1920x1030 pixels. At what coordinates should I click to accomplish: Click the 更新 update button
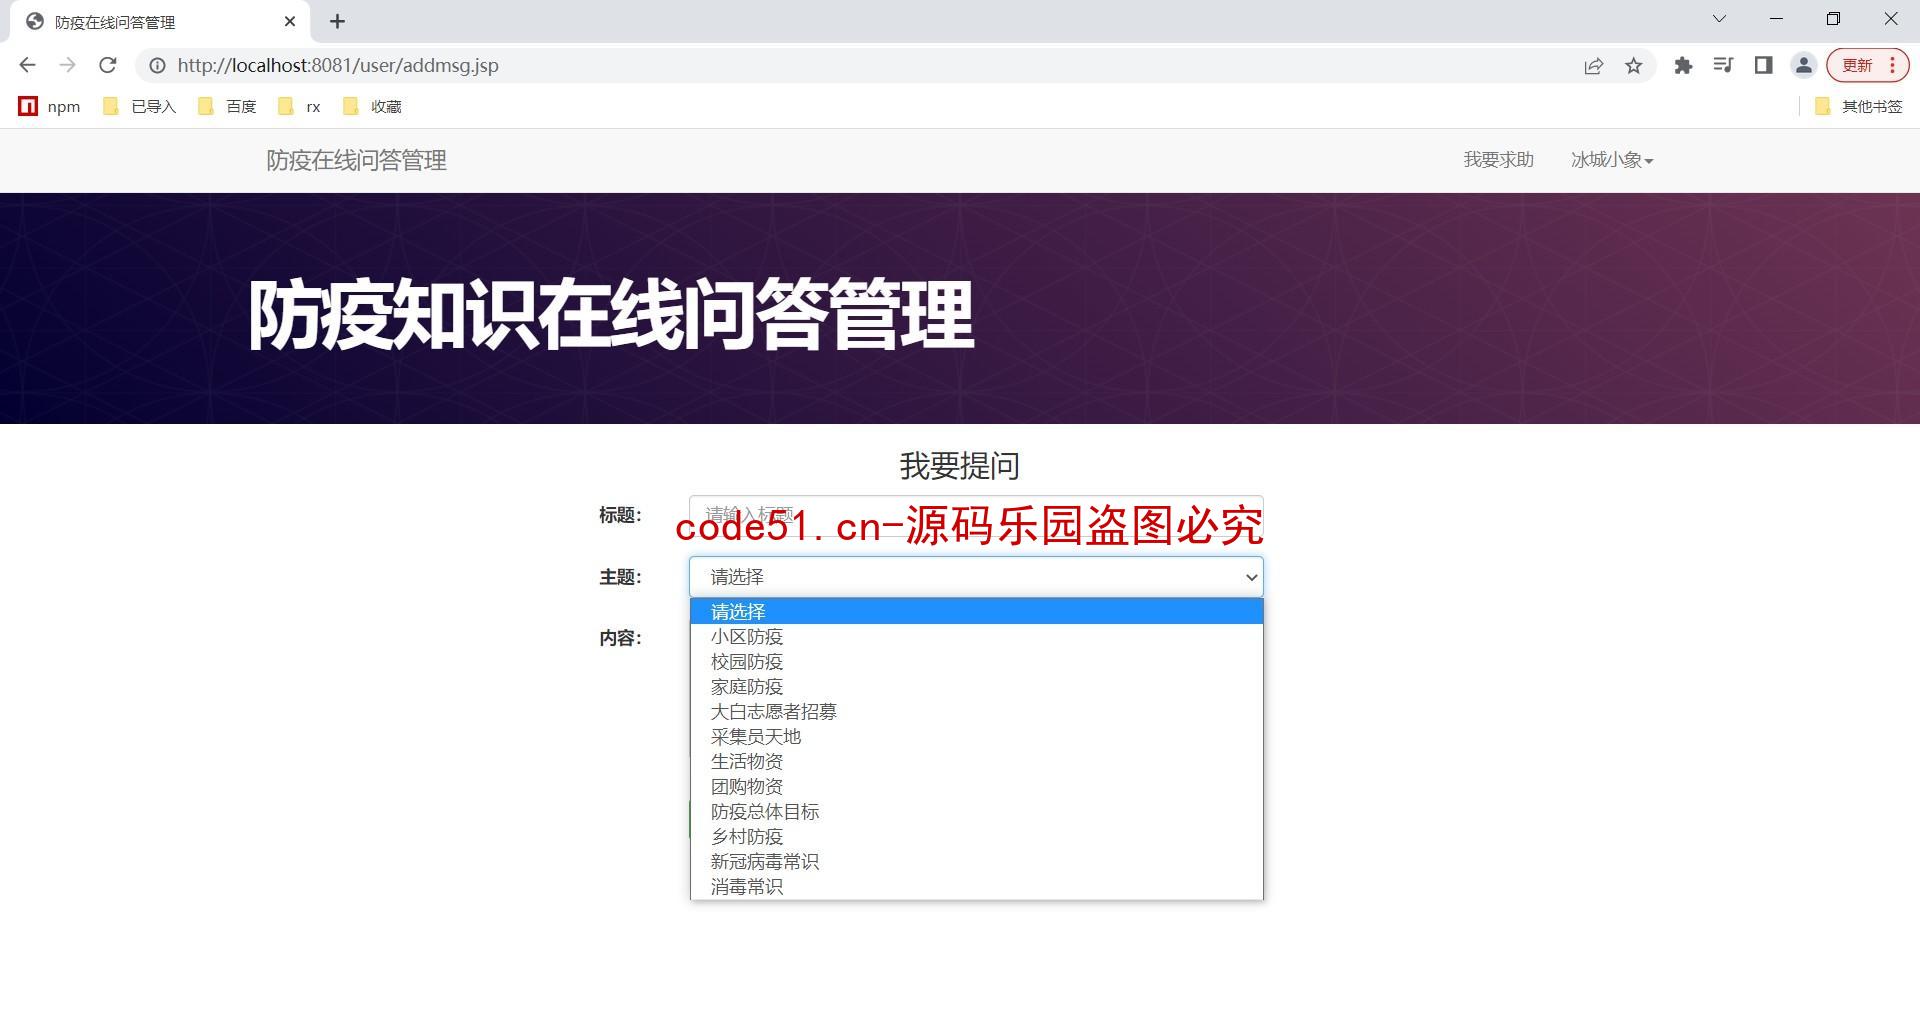click(1867, 65)
